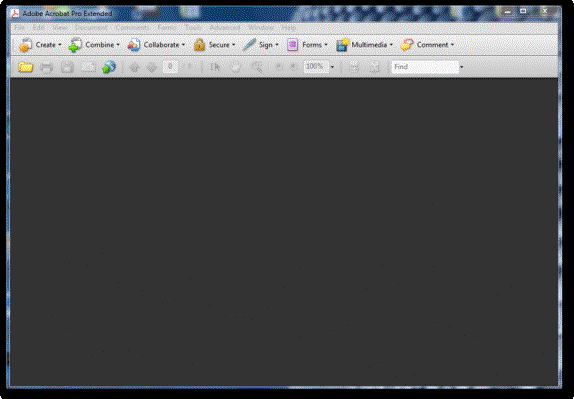The width and height of the screenshot is (574, 399).
Task: Click the Marquee Zoom magnifier tool
Action: coord(257,67)
